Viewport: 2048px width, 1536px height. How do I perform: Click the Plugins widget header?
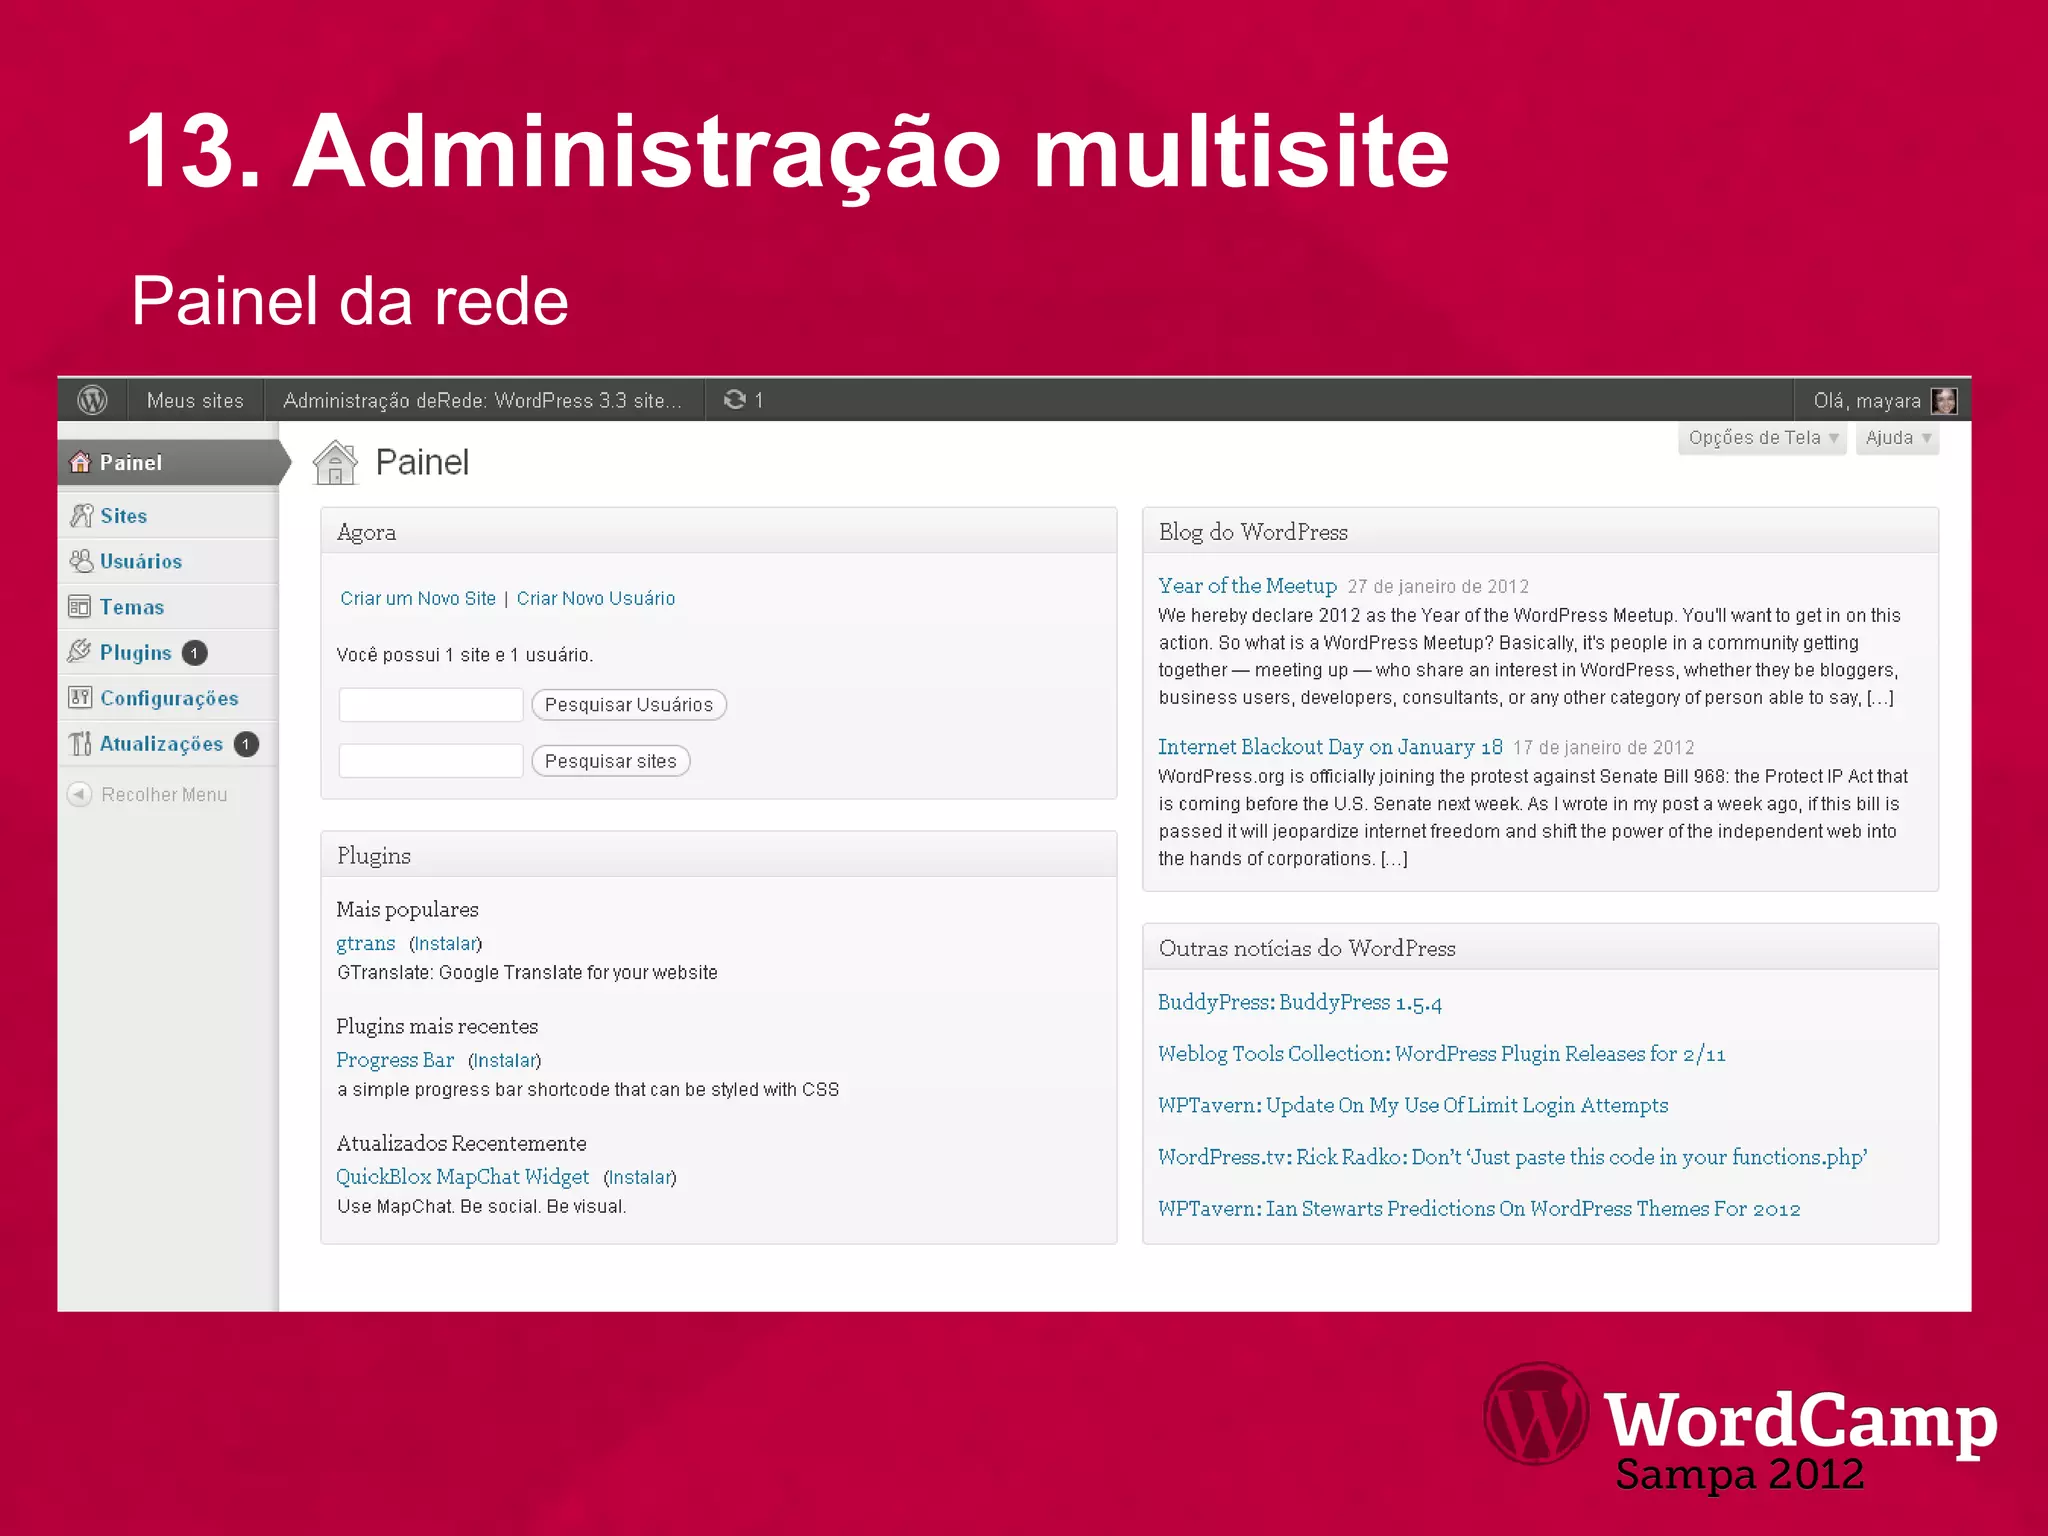pos(719,855)
